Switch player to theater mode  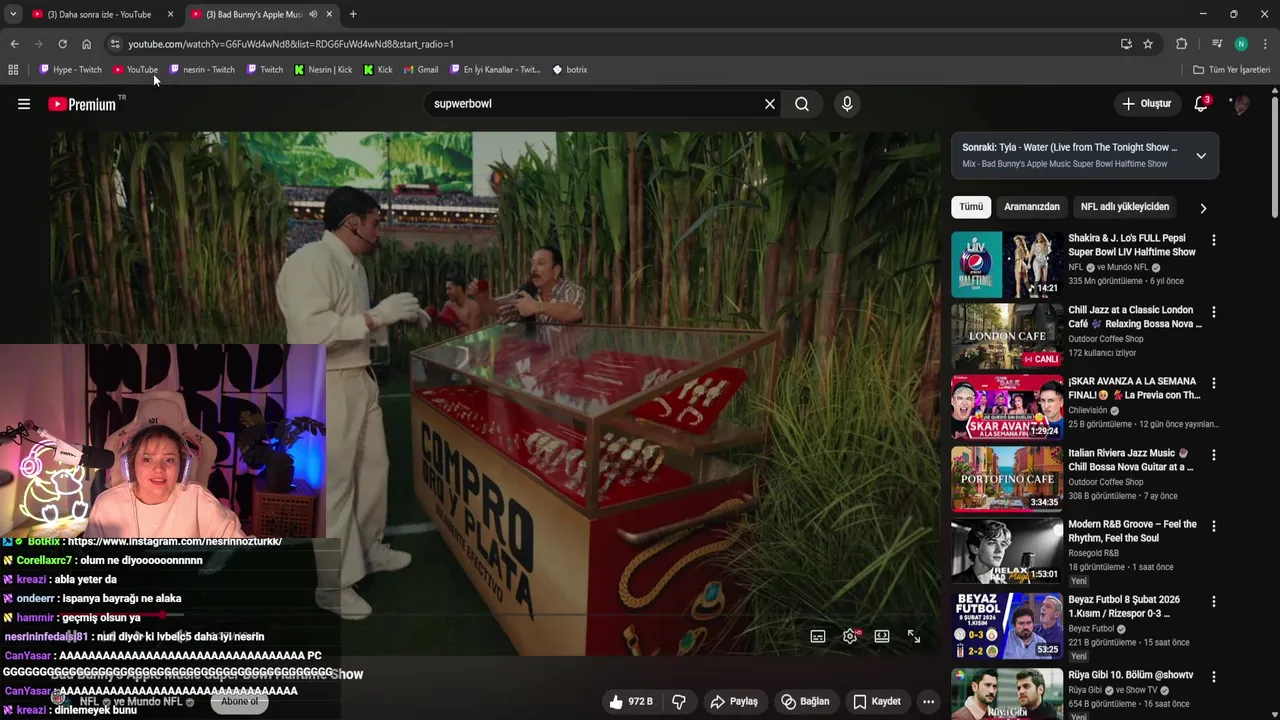[x=882, y=636]
